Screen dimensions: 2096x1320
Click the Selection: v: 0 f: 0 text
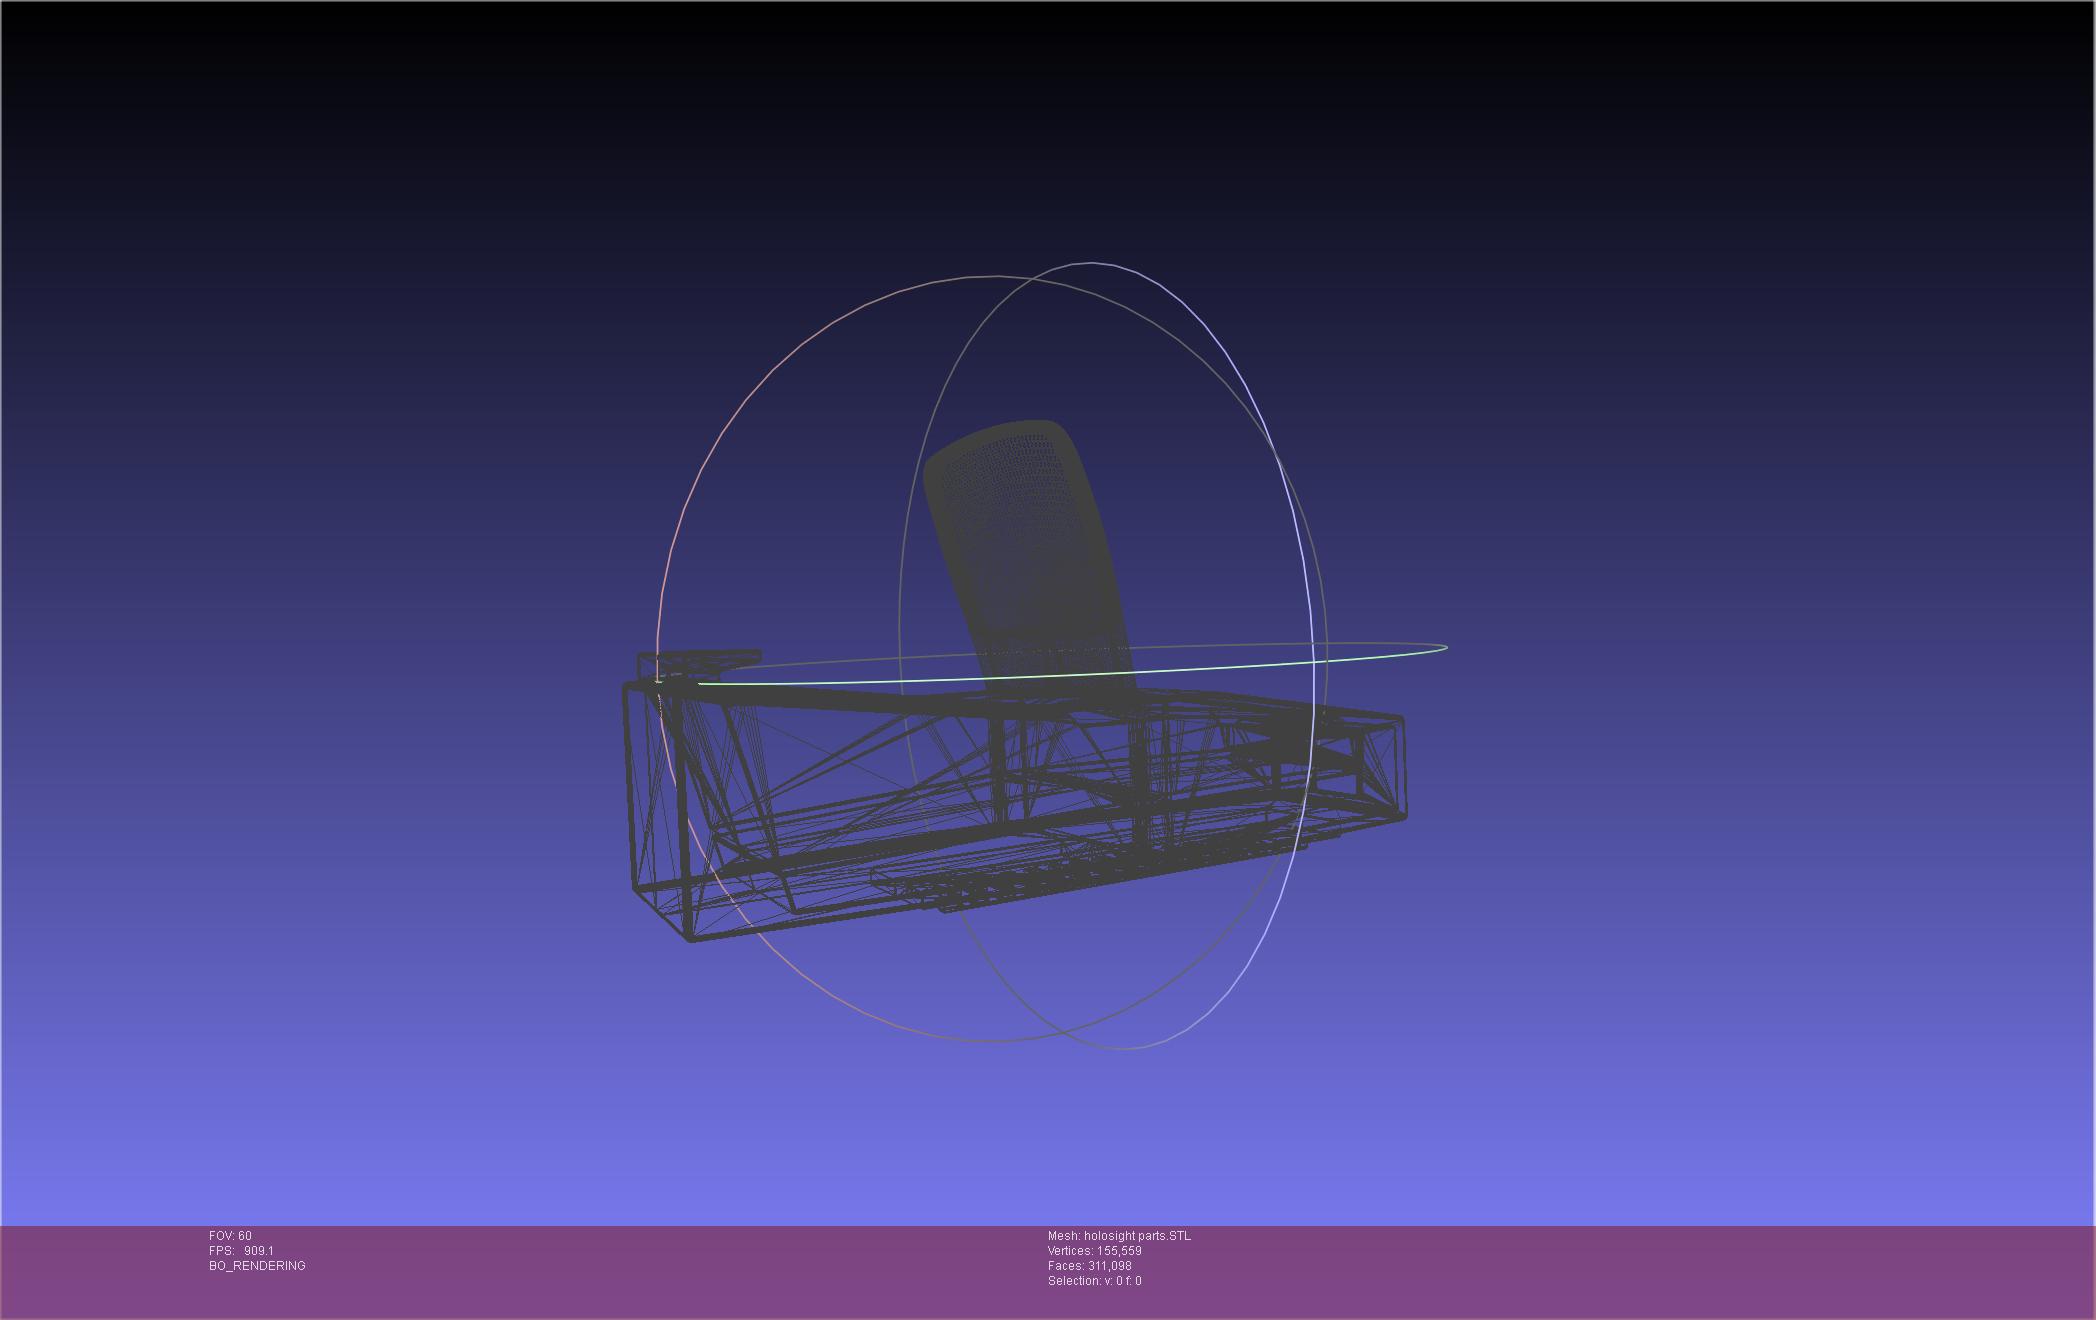[x=1094, y=1281]
